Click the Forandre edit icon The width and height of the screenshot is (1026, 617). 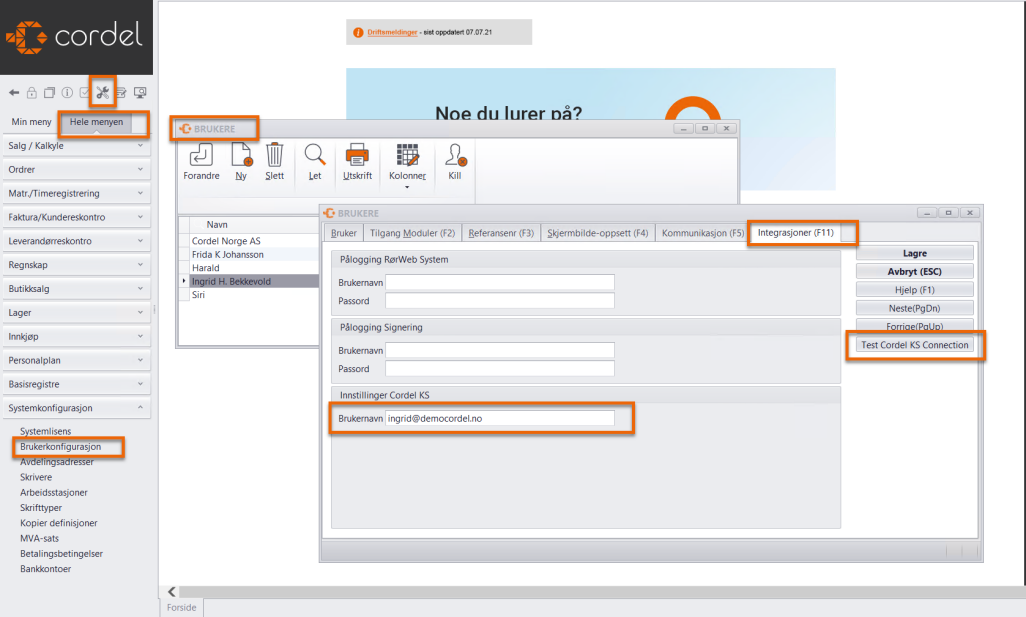coord(201,156)
